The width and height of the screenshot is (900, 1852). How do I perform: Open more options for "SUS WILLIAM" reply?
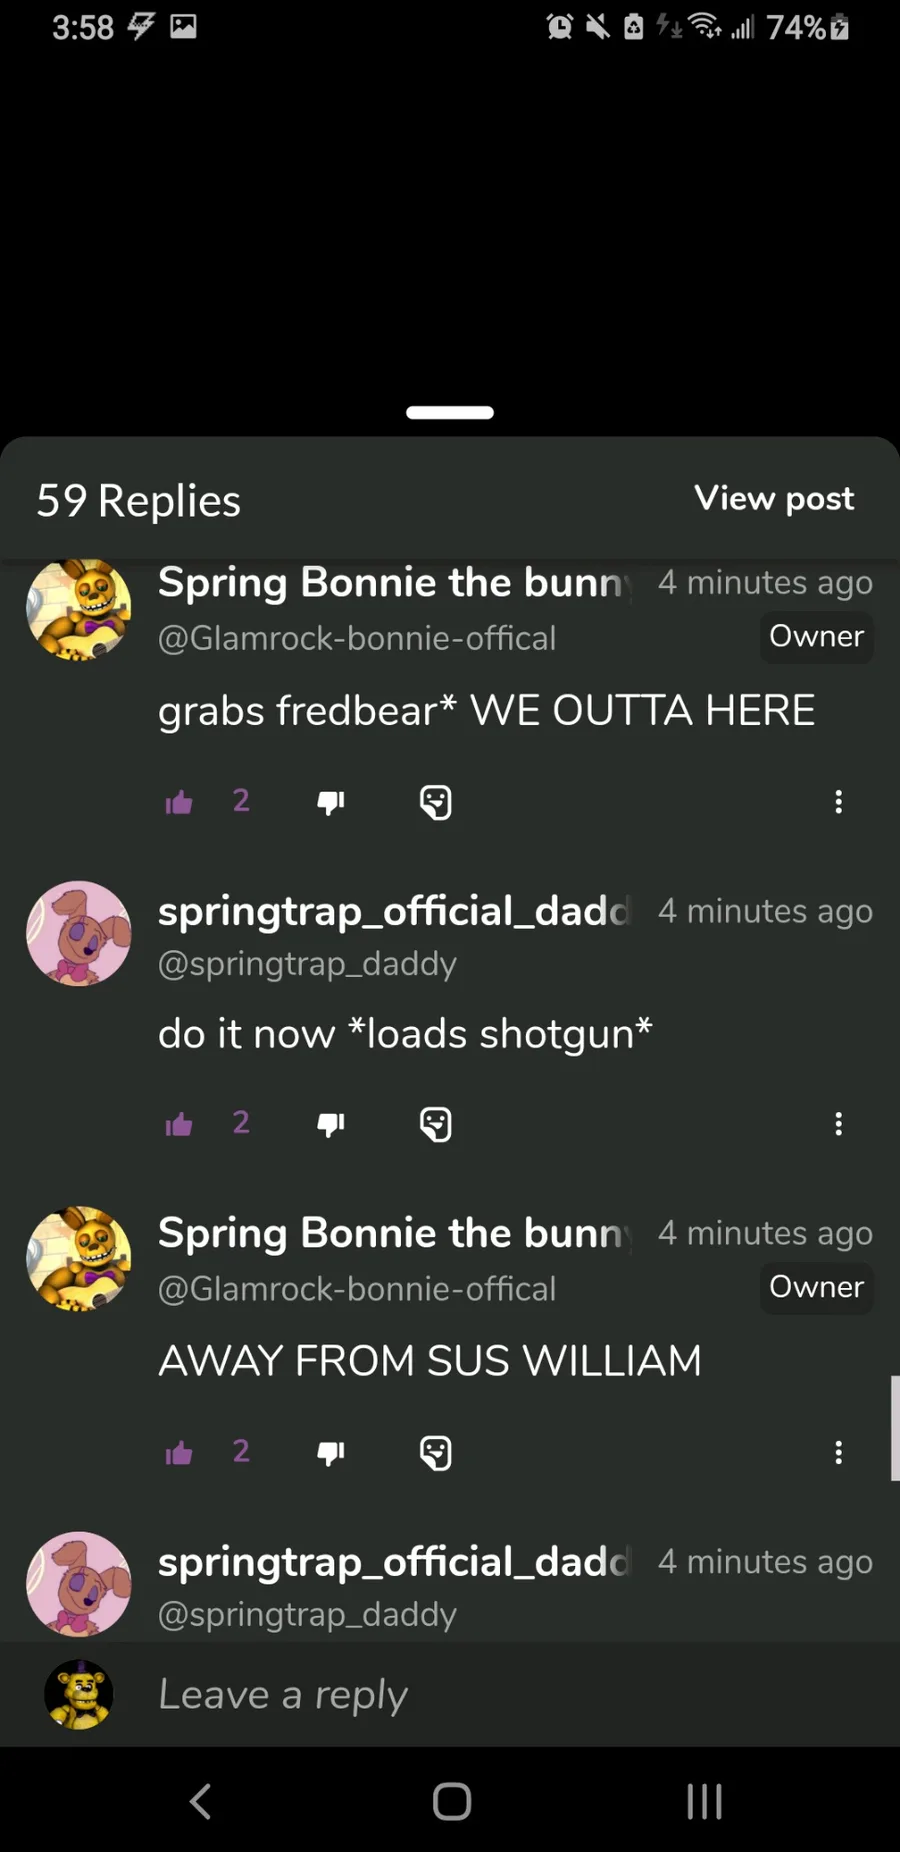(x=838, y=1453)
